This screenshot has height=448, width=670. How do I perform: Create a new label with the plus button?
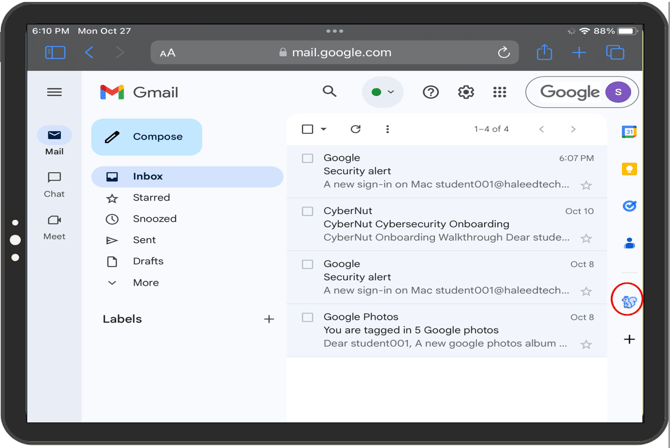pyautogui.click(x=269, y=319)
